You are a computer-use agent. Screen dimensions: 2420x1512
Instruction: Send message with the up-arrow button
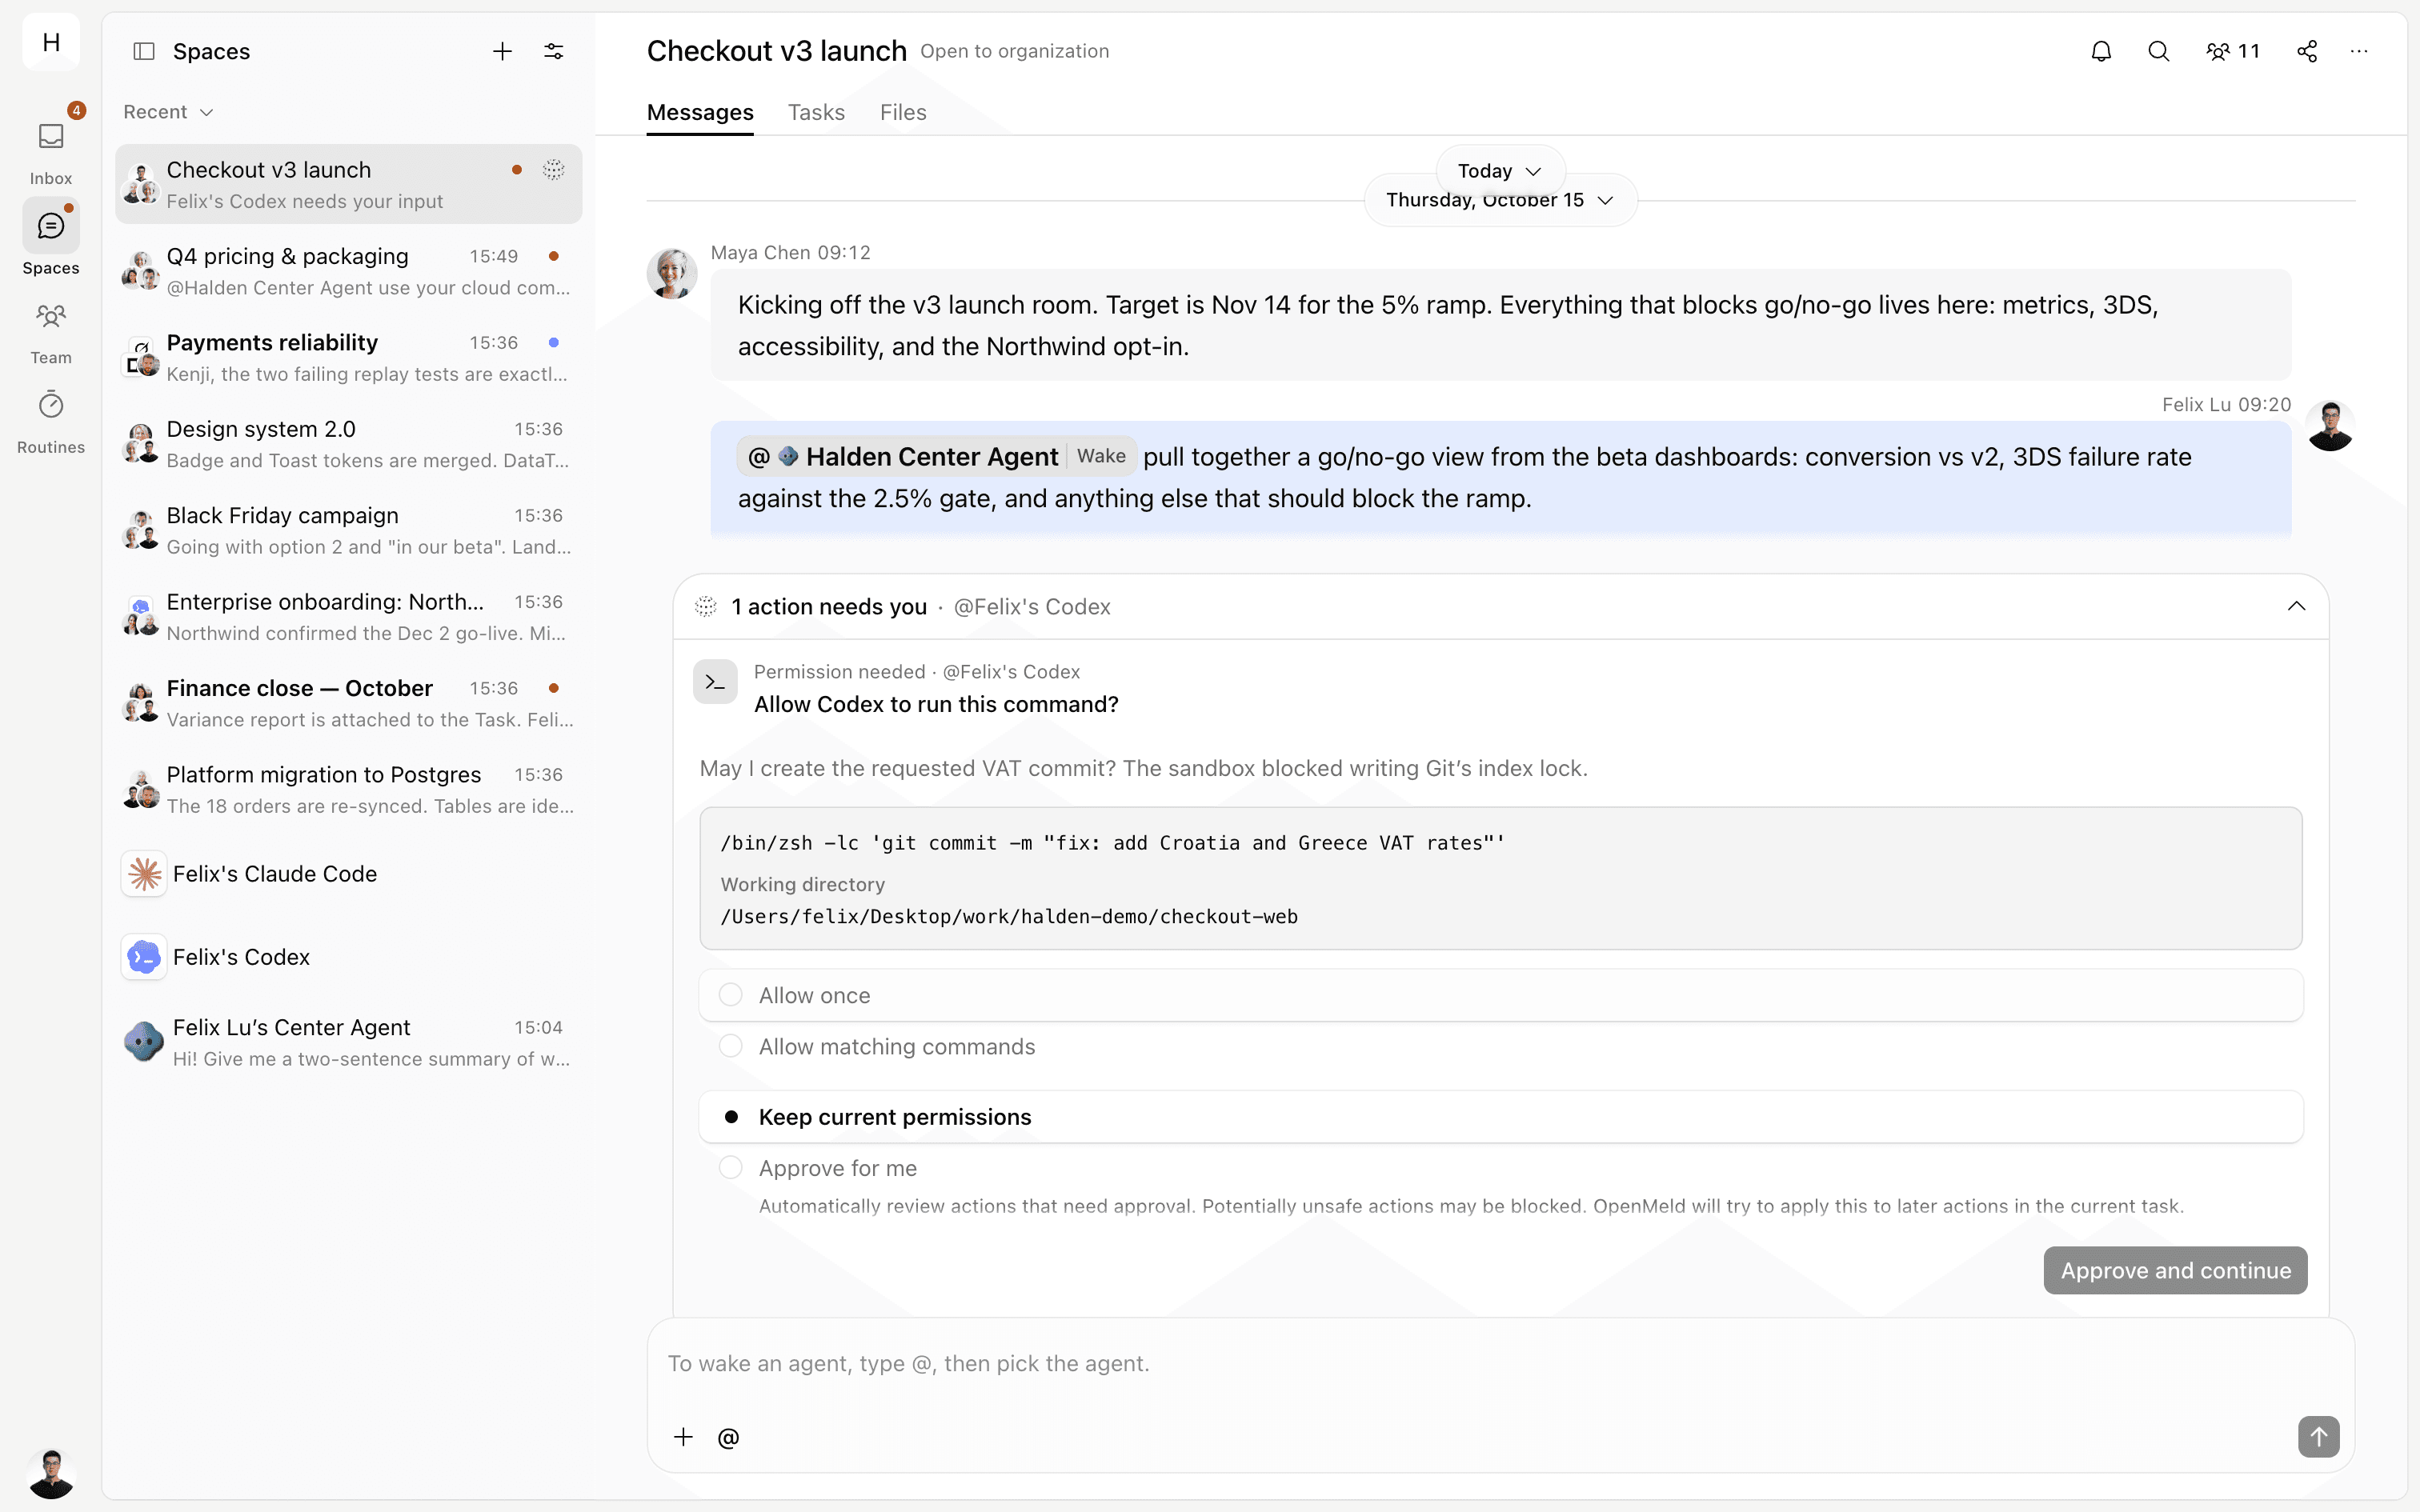2318,1437
